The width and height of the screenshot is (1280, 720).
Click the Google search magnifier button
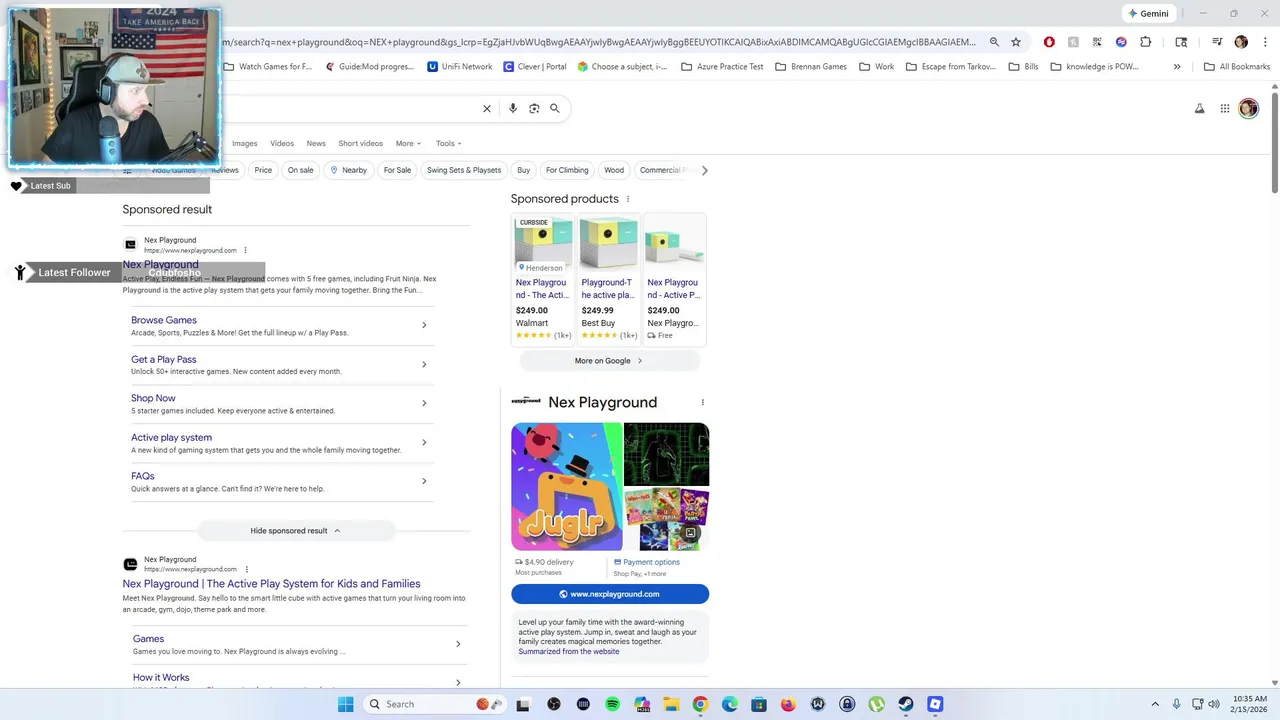click(x=555, y=108)
